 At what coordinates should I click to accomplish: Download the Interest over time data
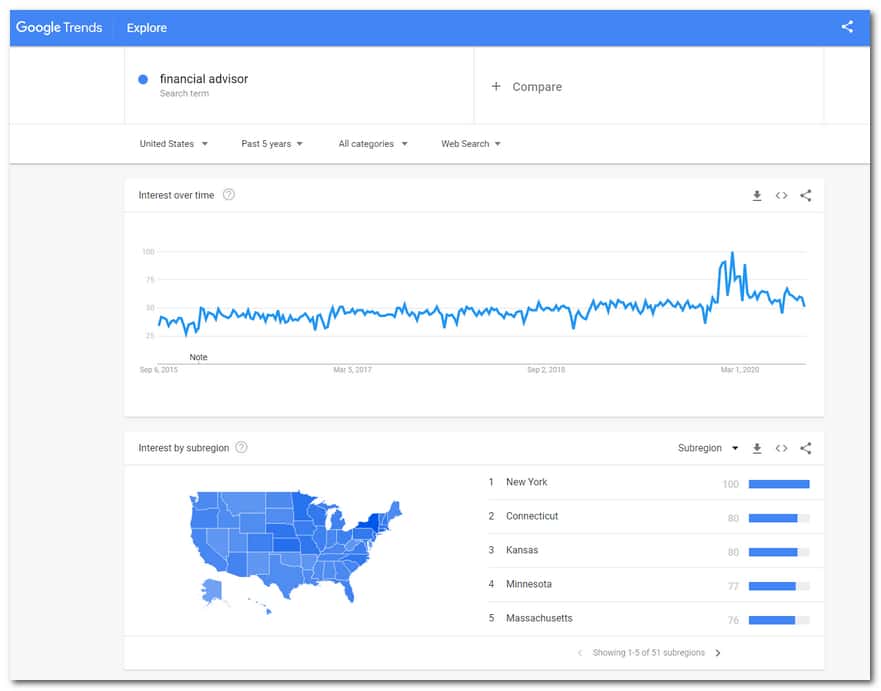click(x=757, y=195)
